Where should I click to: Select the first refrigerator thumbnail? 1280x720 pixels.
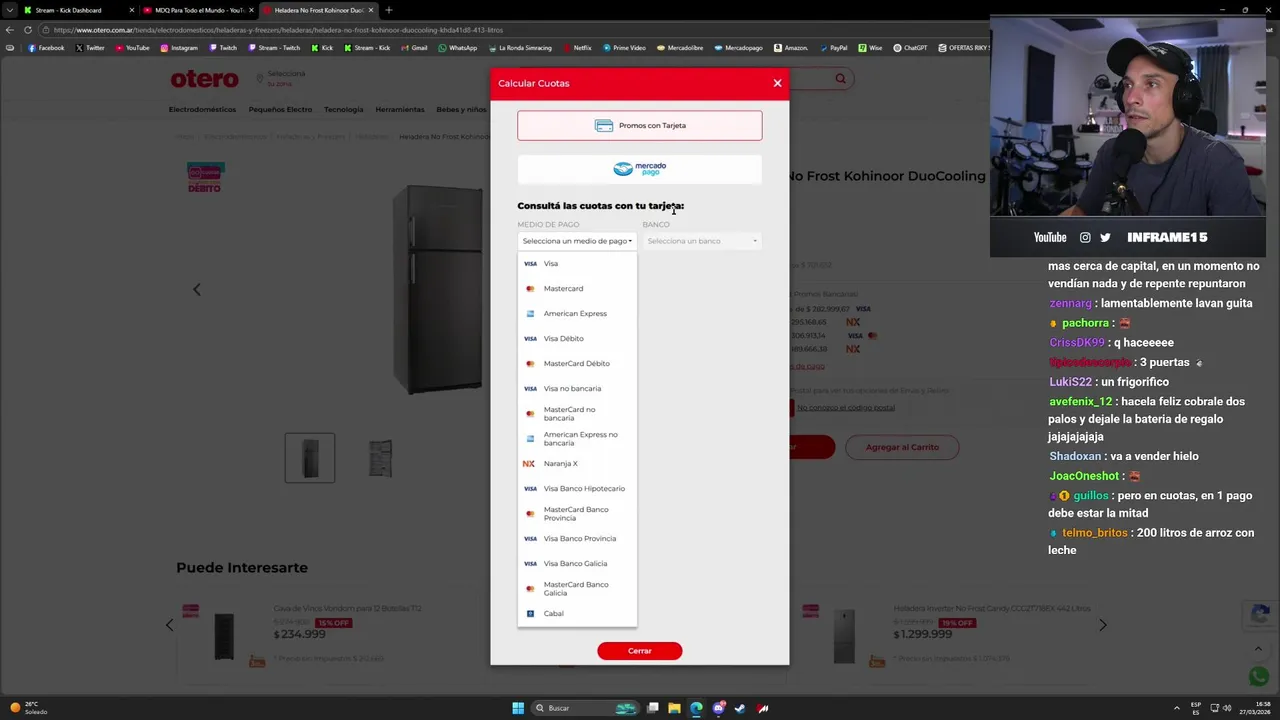pyautogui.click(x=310, y=458)
